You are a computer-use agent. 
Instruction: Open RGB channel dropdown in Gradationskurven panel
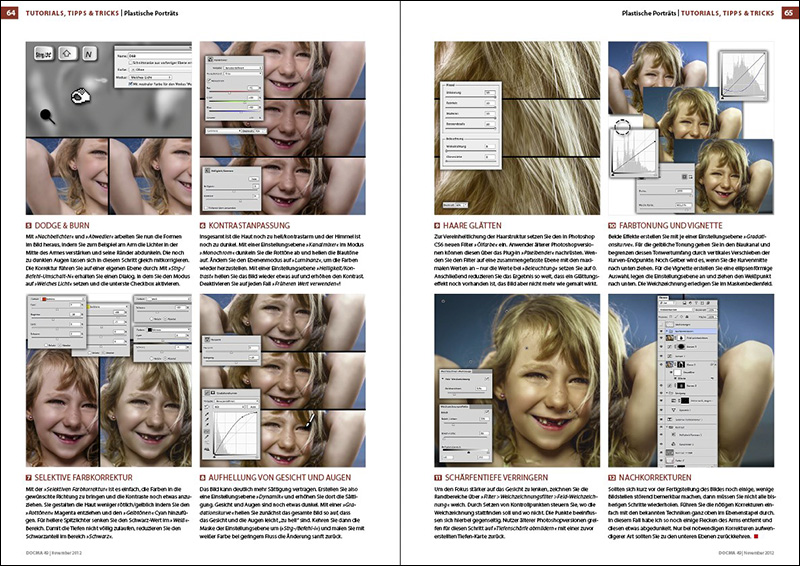coord(230,407)
